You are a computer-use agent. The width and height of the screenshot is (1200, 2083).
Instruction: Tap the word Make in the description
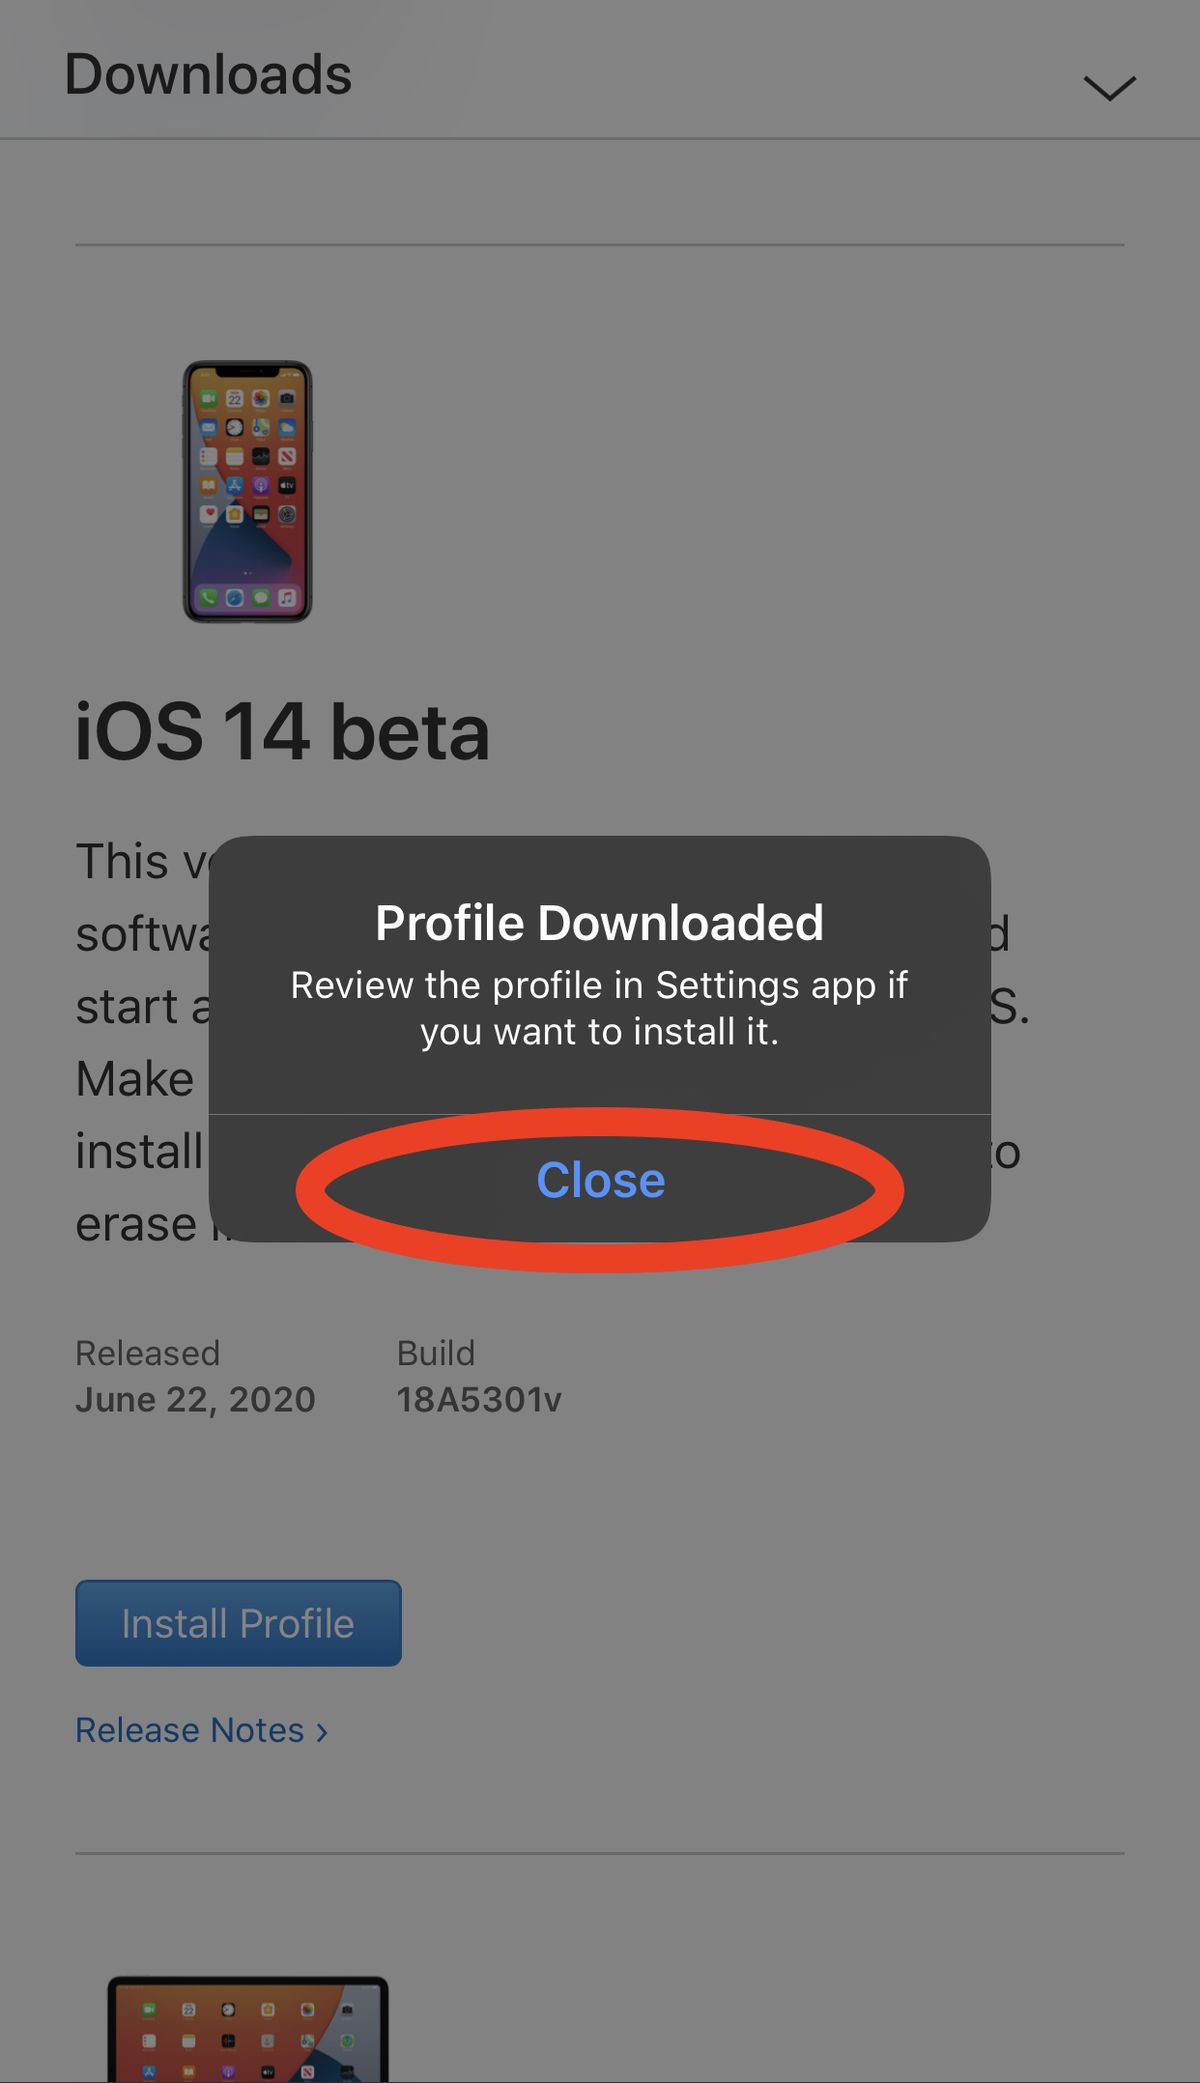135,1079
